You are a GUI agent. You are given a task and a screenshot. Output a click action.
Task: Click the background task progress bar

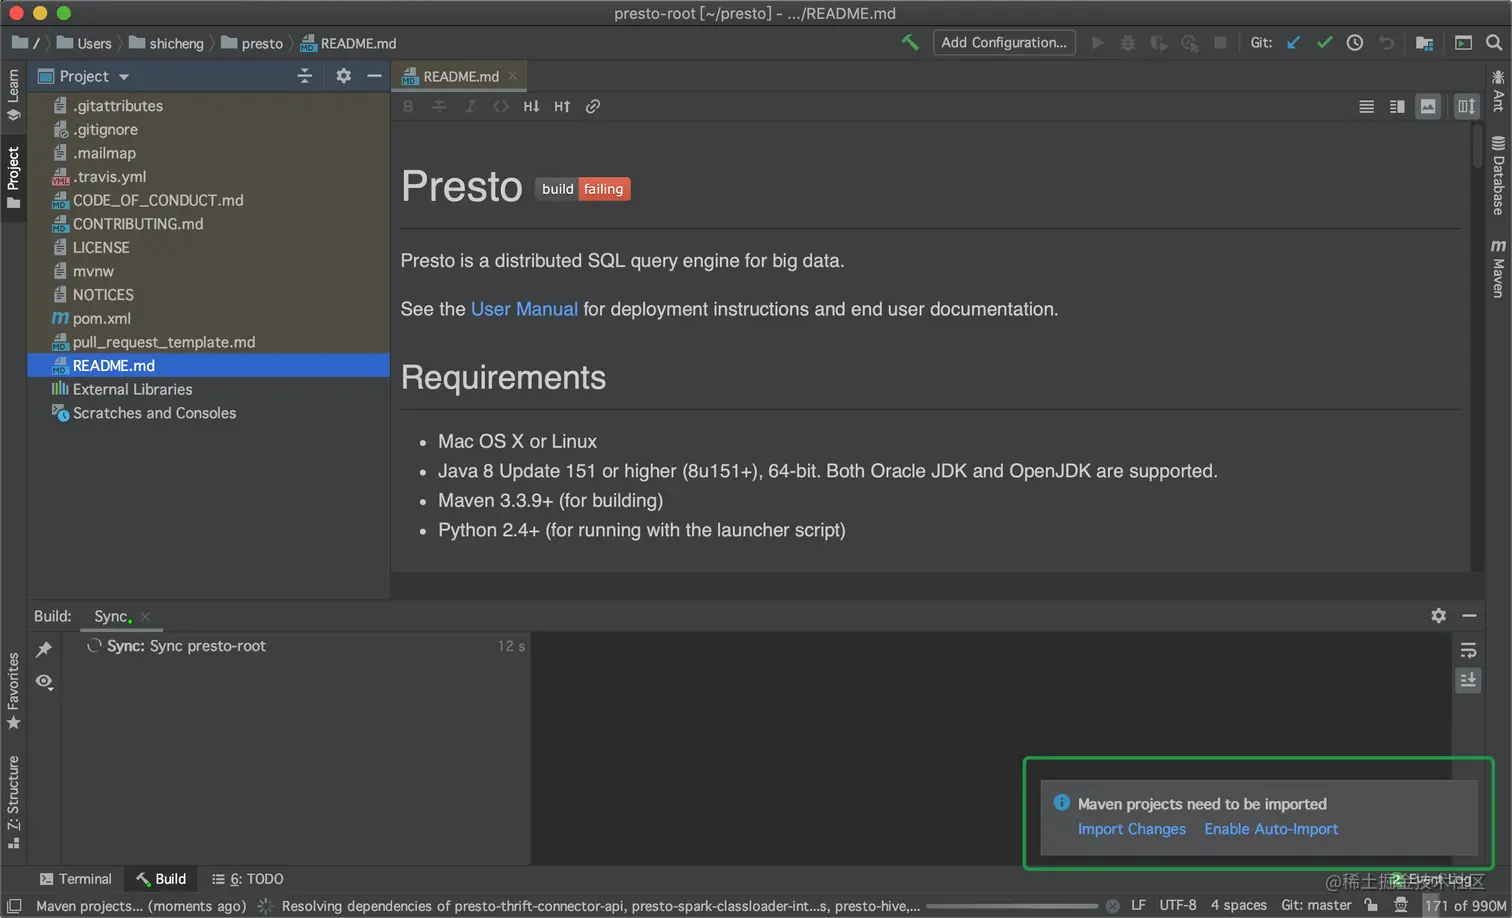click(x=1012, y=906)
